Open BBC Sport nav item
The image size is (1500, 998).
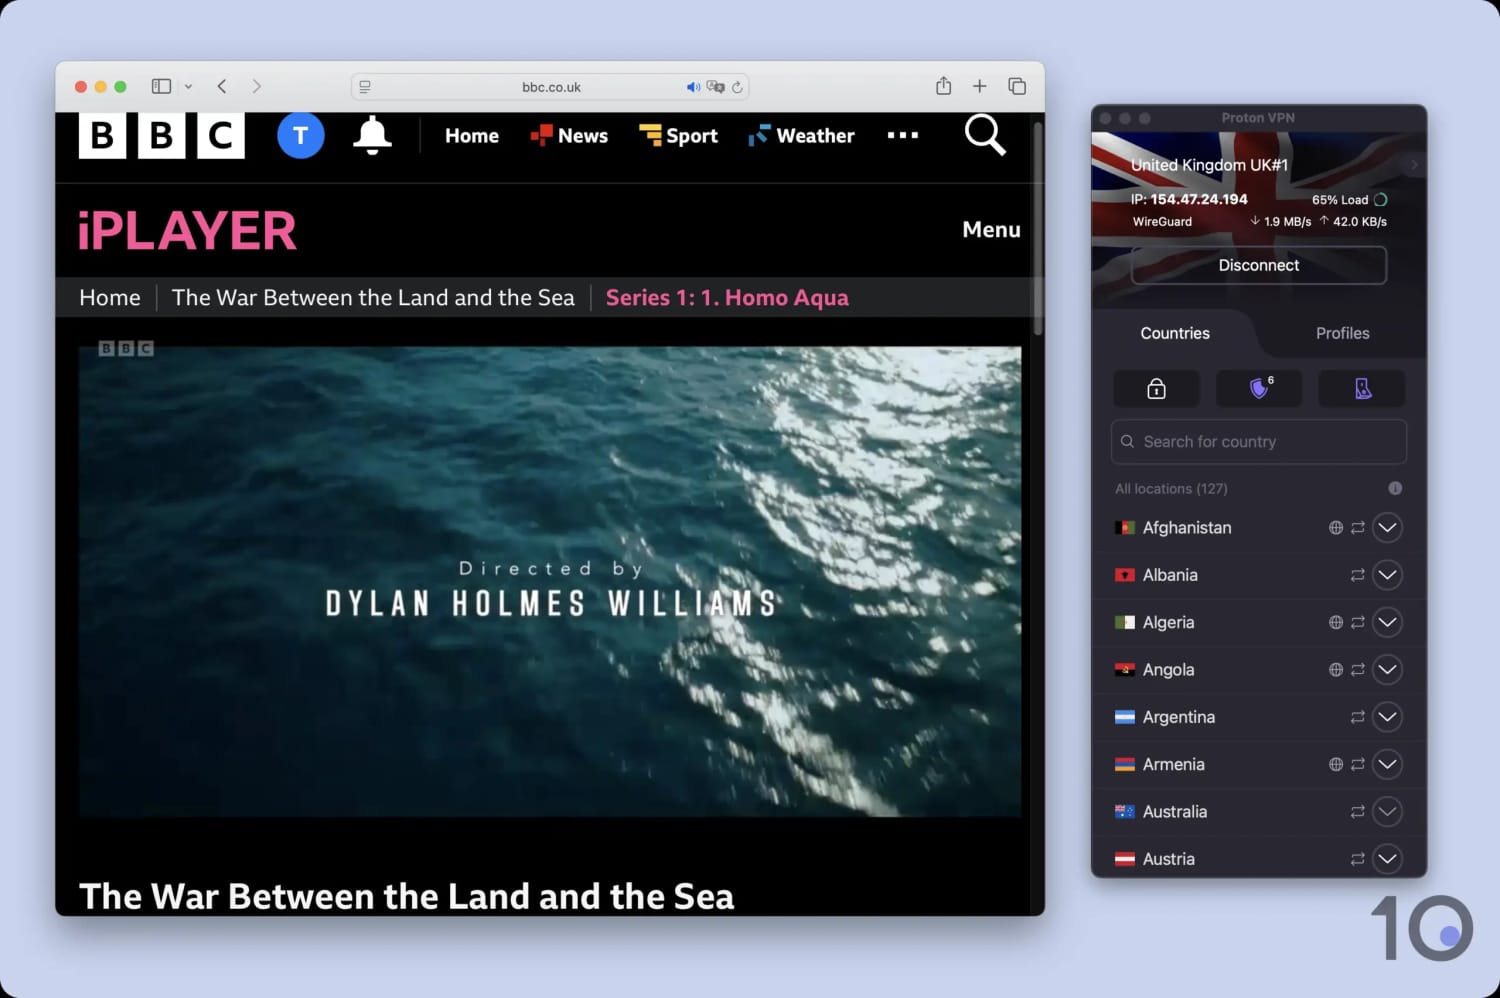(678, 136)
